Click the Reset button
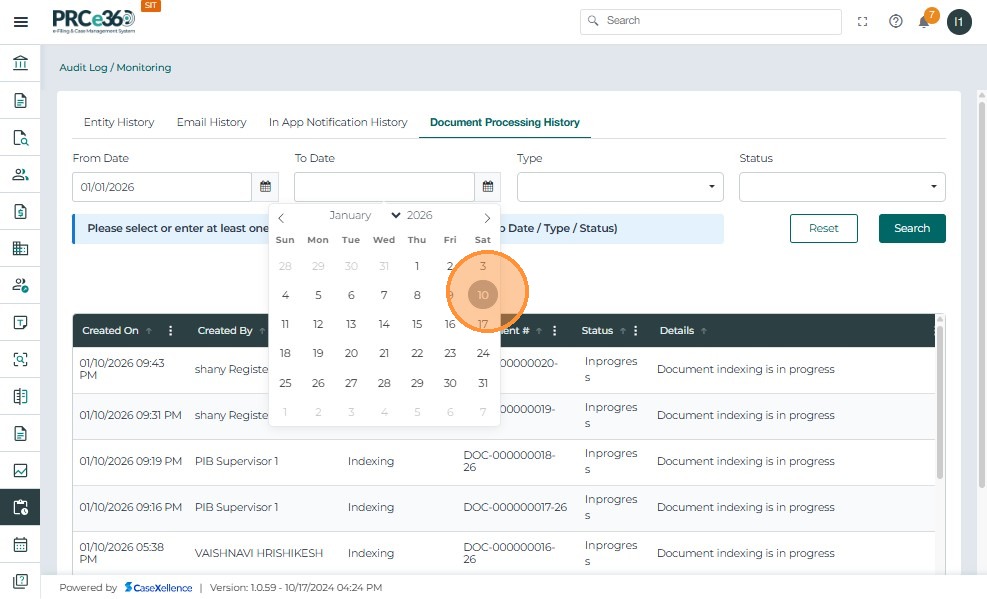 [x=823, y=228]
